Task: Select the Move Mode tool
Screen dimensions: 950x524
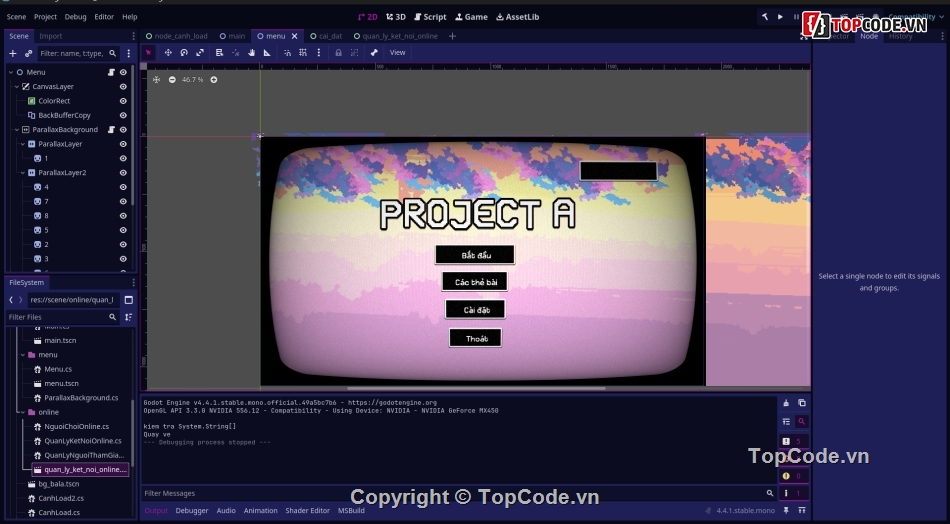Action: (168, 53)
